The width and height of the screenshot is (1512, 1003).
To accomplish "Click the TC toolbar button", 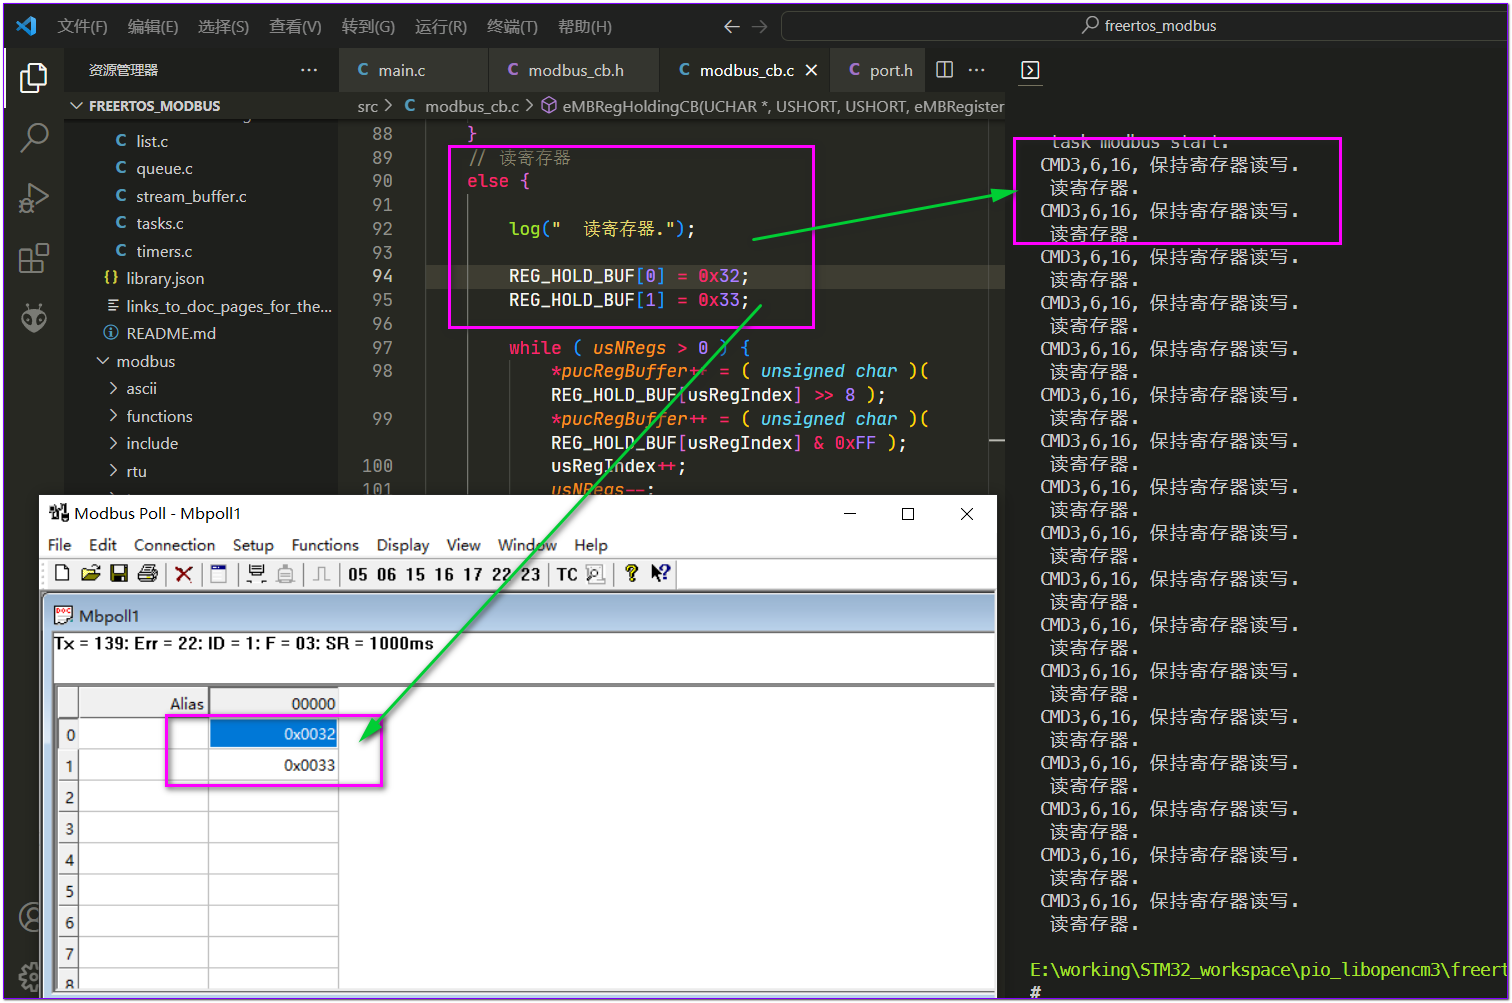I will (x=567, y=574).
